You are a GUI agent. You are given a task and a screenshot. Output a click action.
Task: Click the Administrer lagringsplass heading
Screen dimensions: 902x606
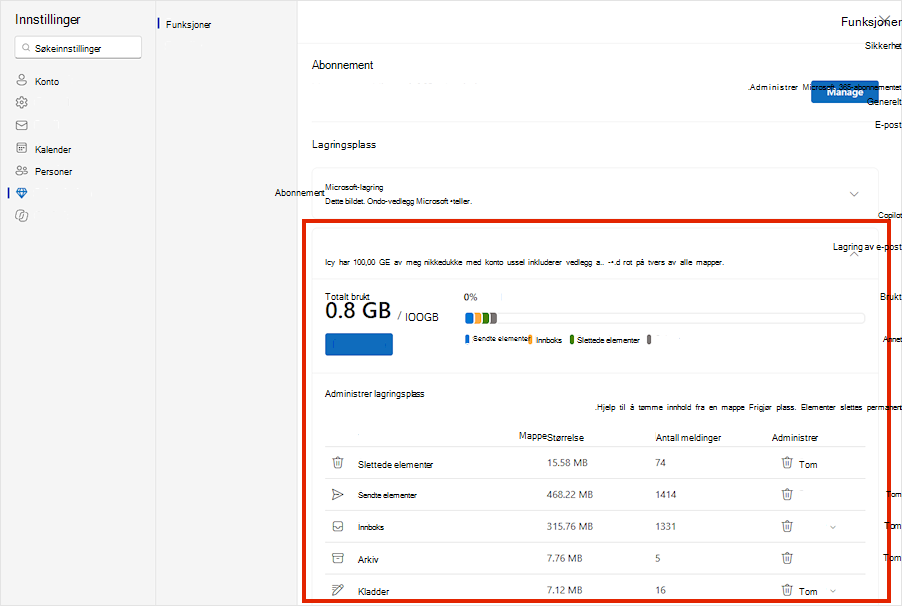point(374,394)
